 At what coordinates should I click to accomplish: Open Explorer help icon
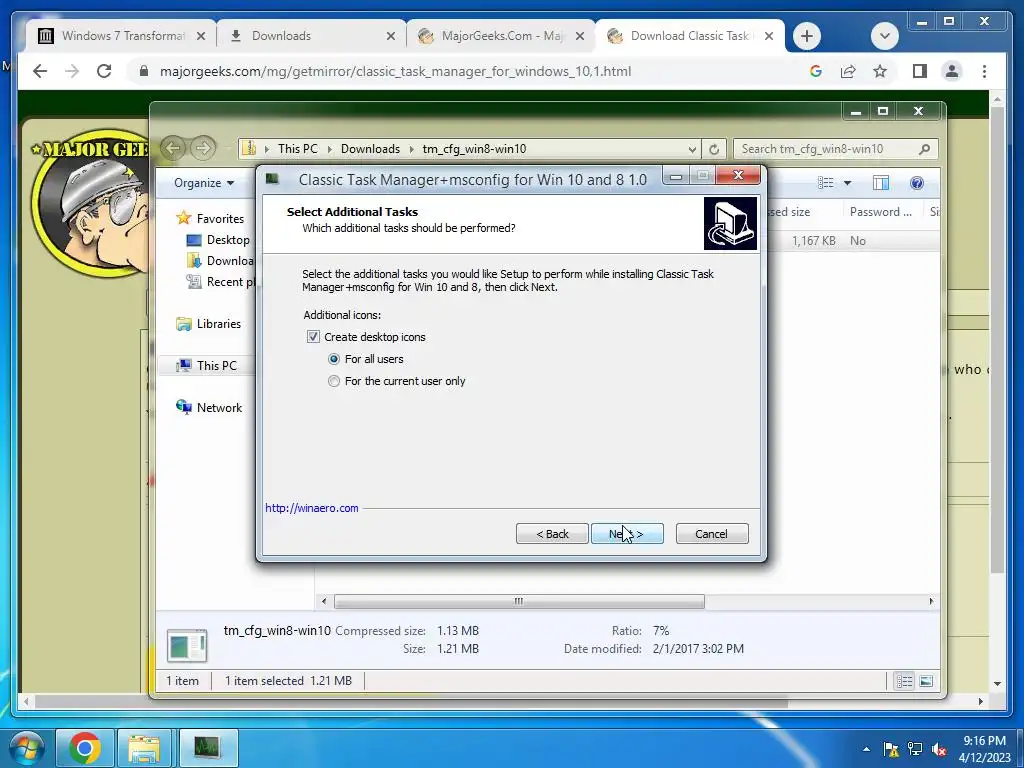(x=917, y=183)
